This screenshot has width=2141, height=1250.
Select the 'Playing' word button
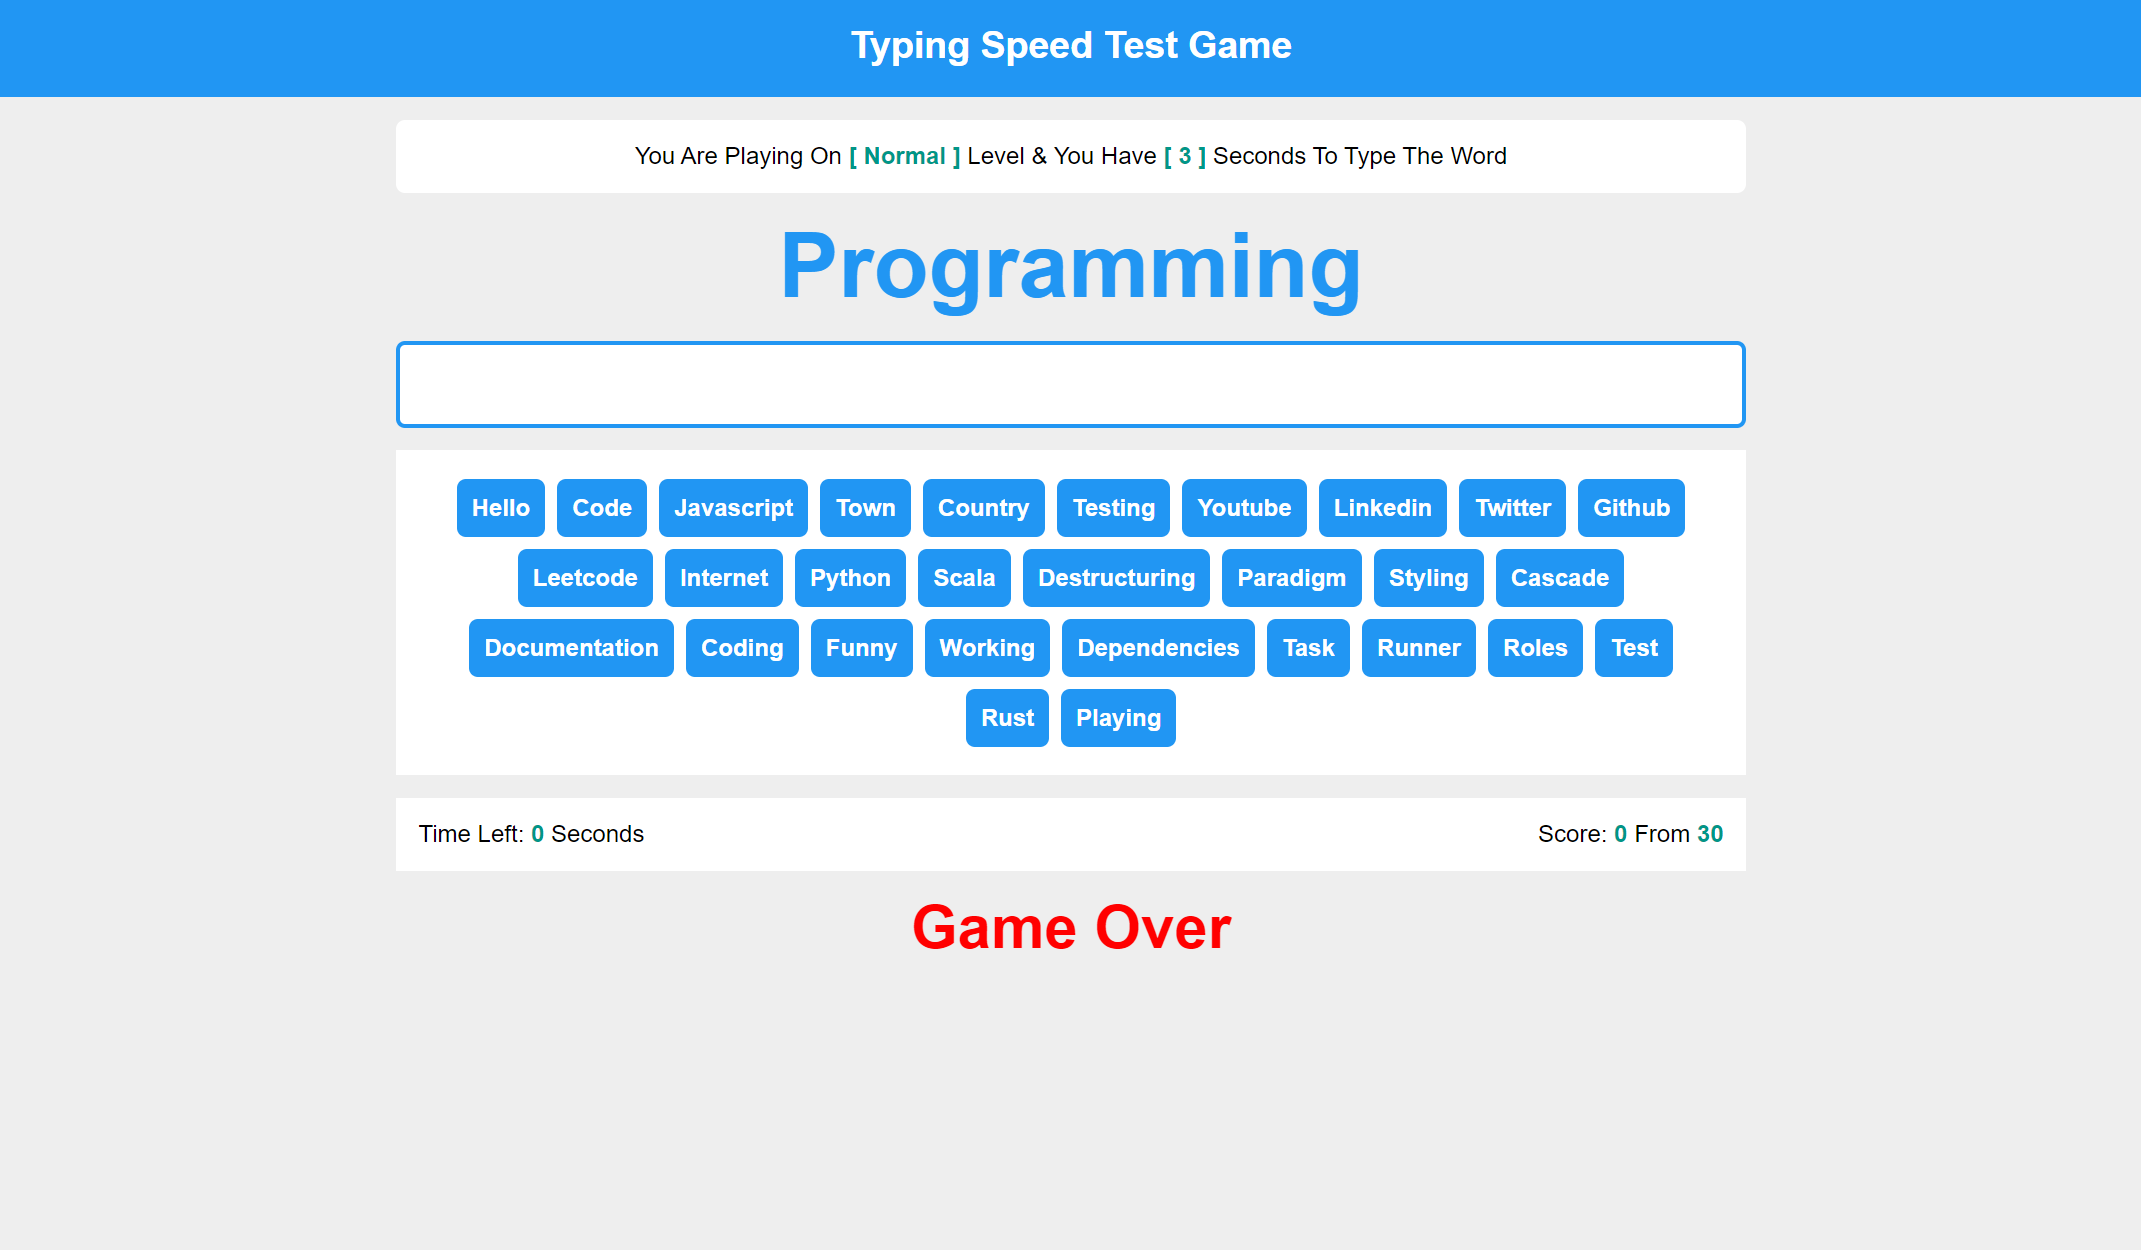1119,717
